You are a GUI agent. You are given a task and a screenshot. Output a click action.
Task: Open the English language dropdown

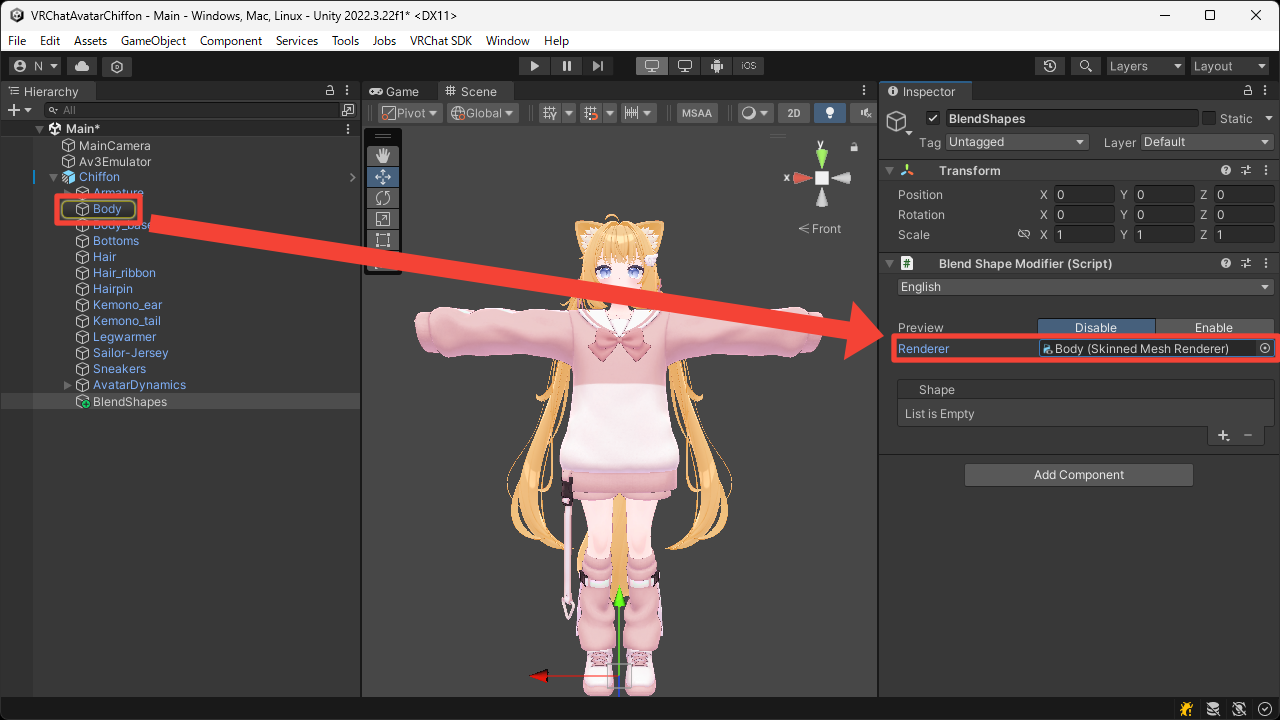click(1085, 287)
